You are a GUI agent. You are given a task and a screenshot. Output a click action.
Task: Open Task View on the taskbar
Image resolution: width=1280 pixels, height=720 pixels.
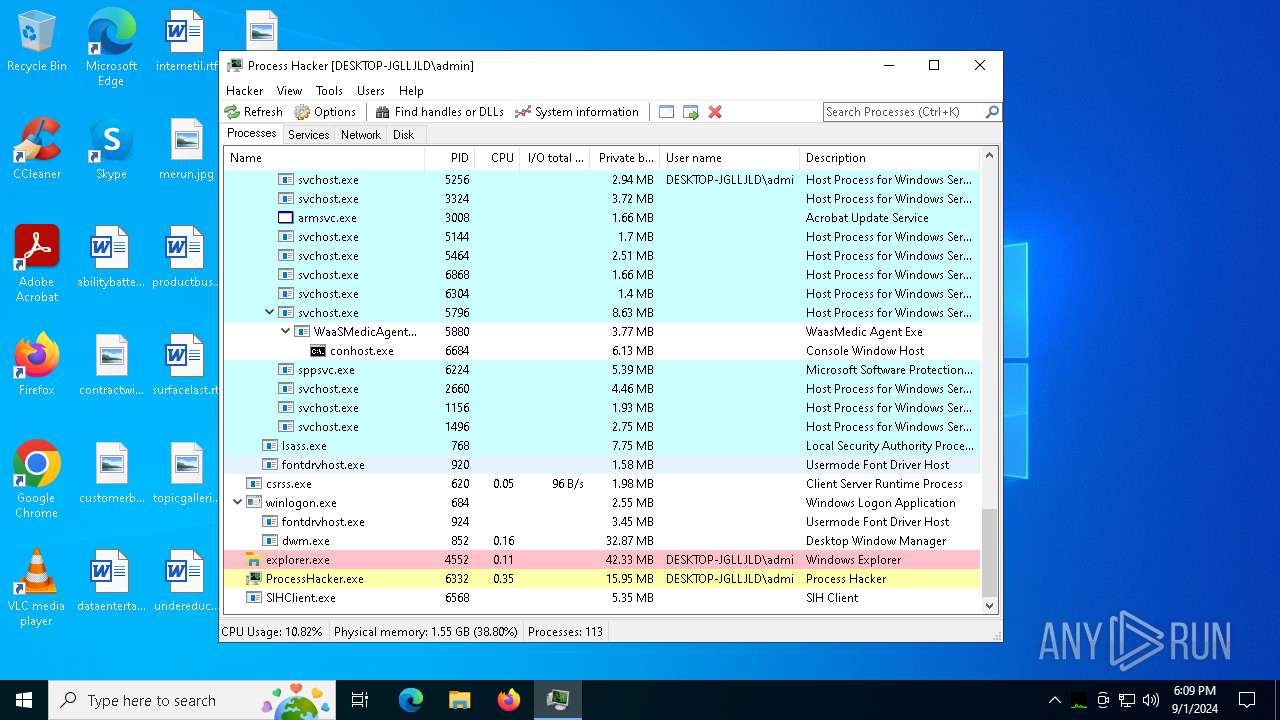tap(360, 700)
